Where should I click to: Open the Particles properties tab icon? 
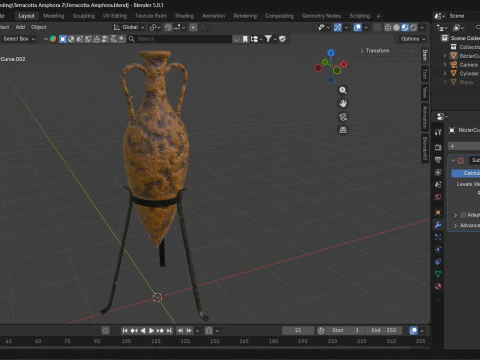point(438,237)
